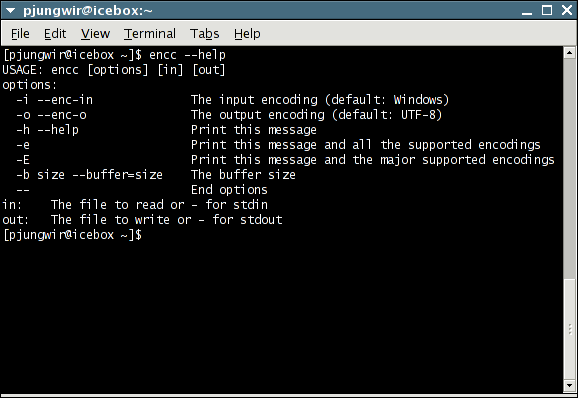Image resolution: width=578 pixels, height=398 pixels.
Task: Click the scrollbar trough above the thumb
Action: [570, 168]
